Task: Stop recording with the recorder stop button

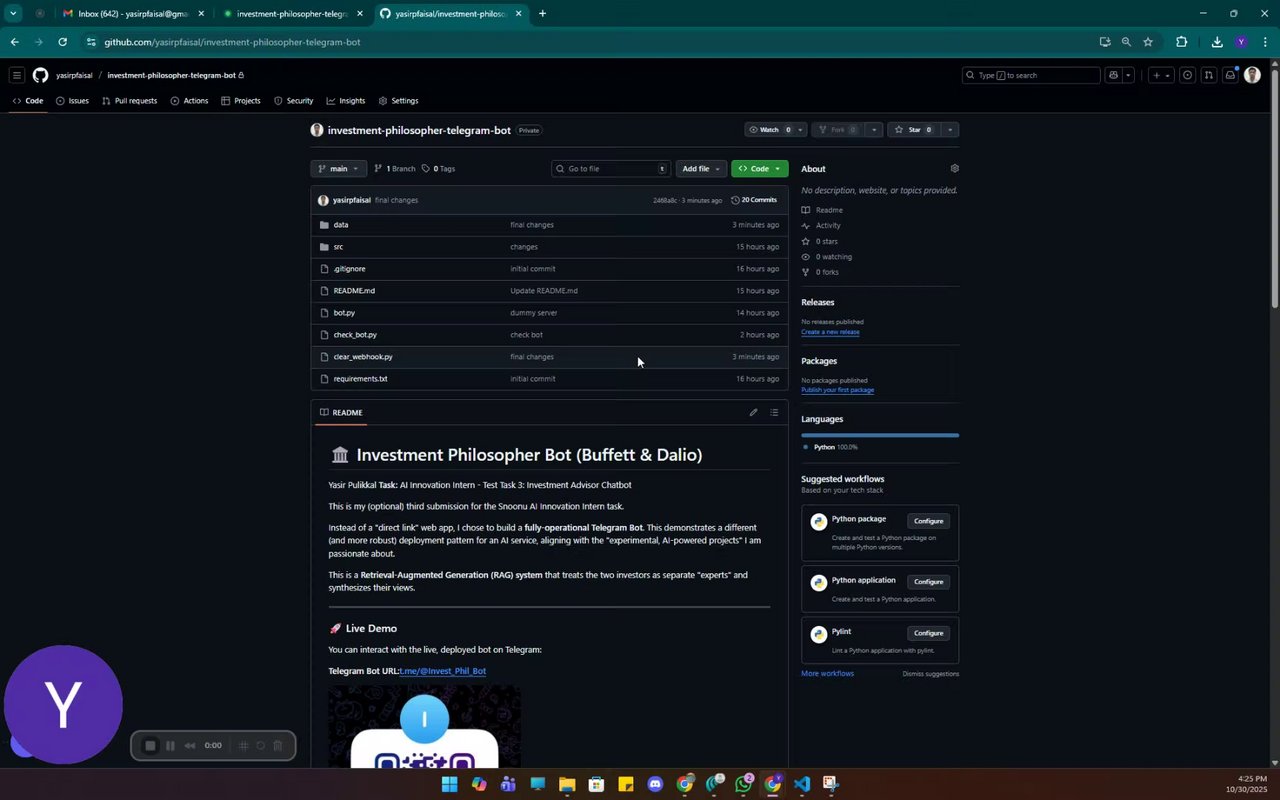Action: tap(150, 746)
